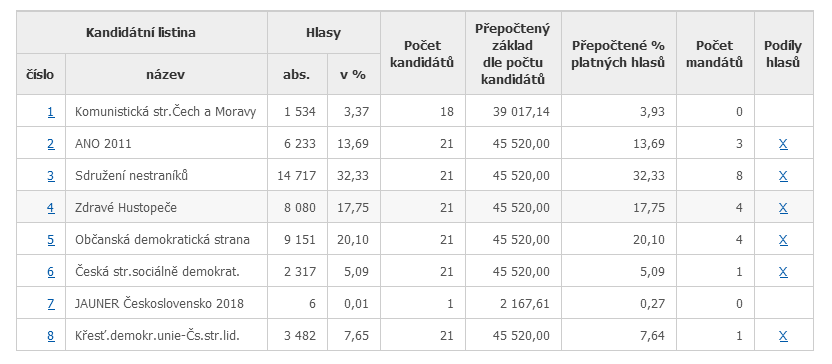Click the Kandidátní listina column header

point(141,33)
